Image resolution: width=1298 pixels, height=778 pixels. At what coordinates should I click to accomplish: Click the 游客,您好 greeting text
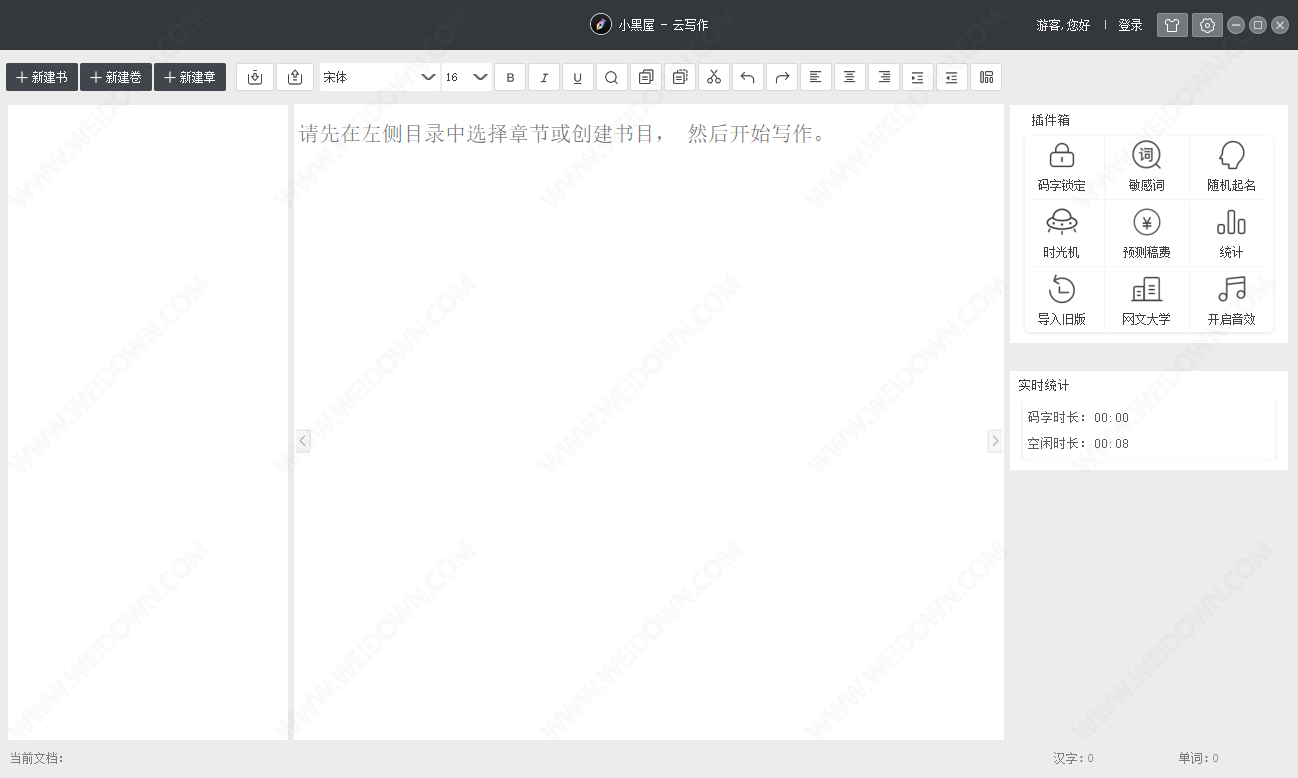click(x=1063, y=25)
